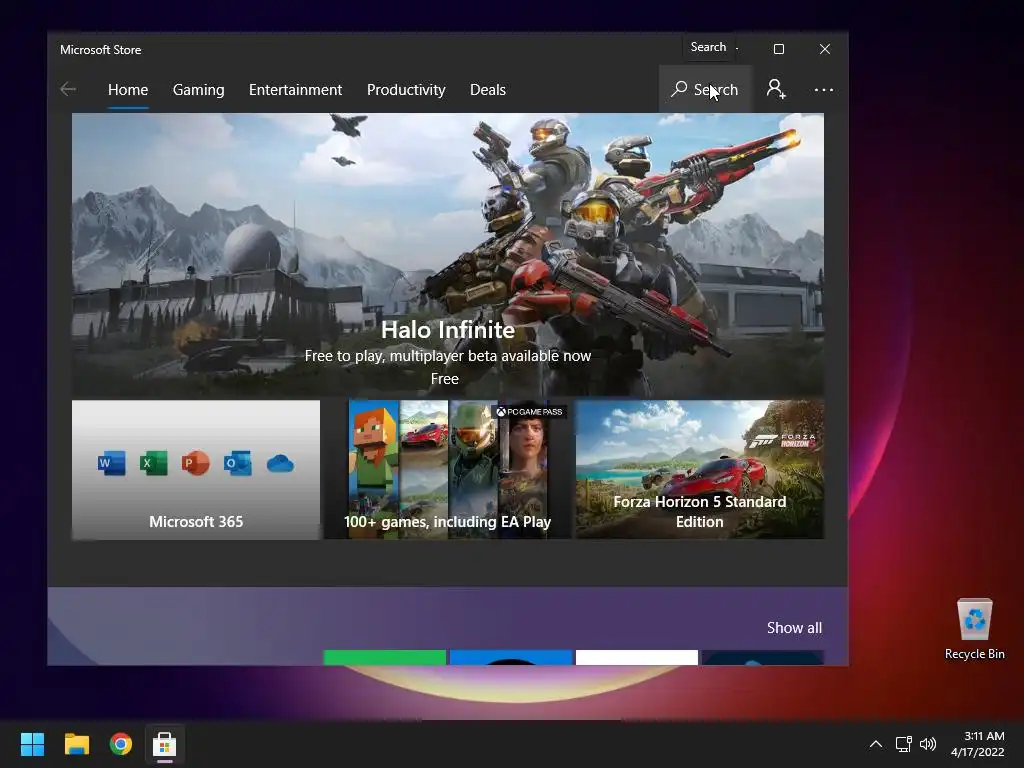Switch to the Deals tab

[x=488, y=89]
